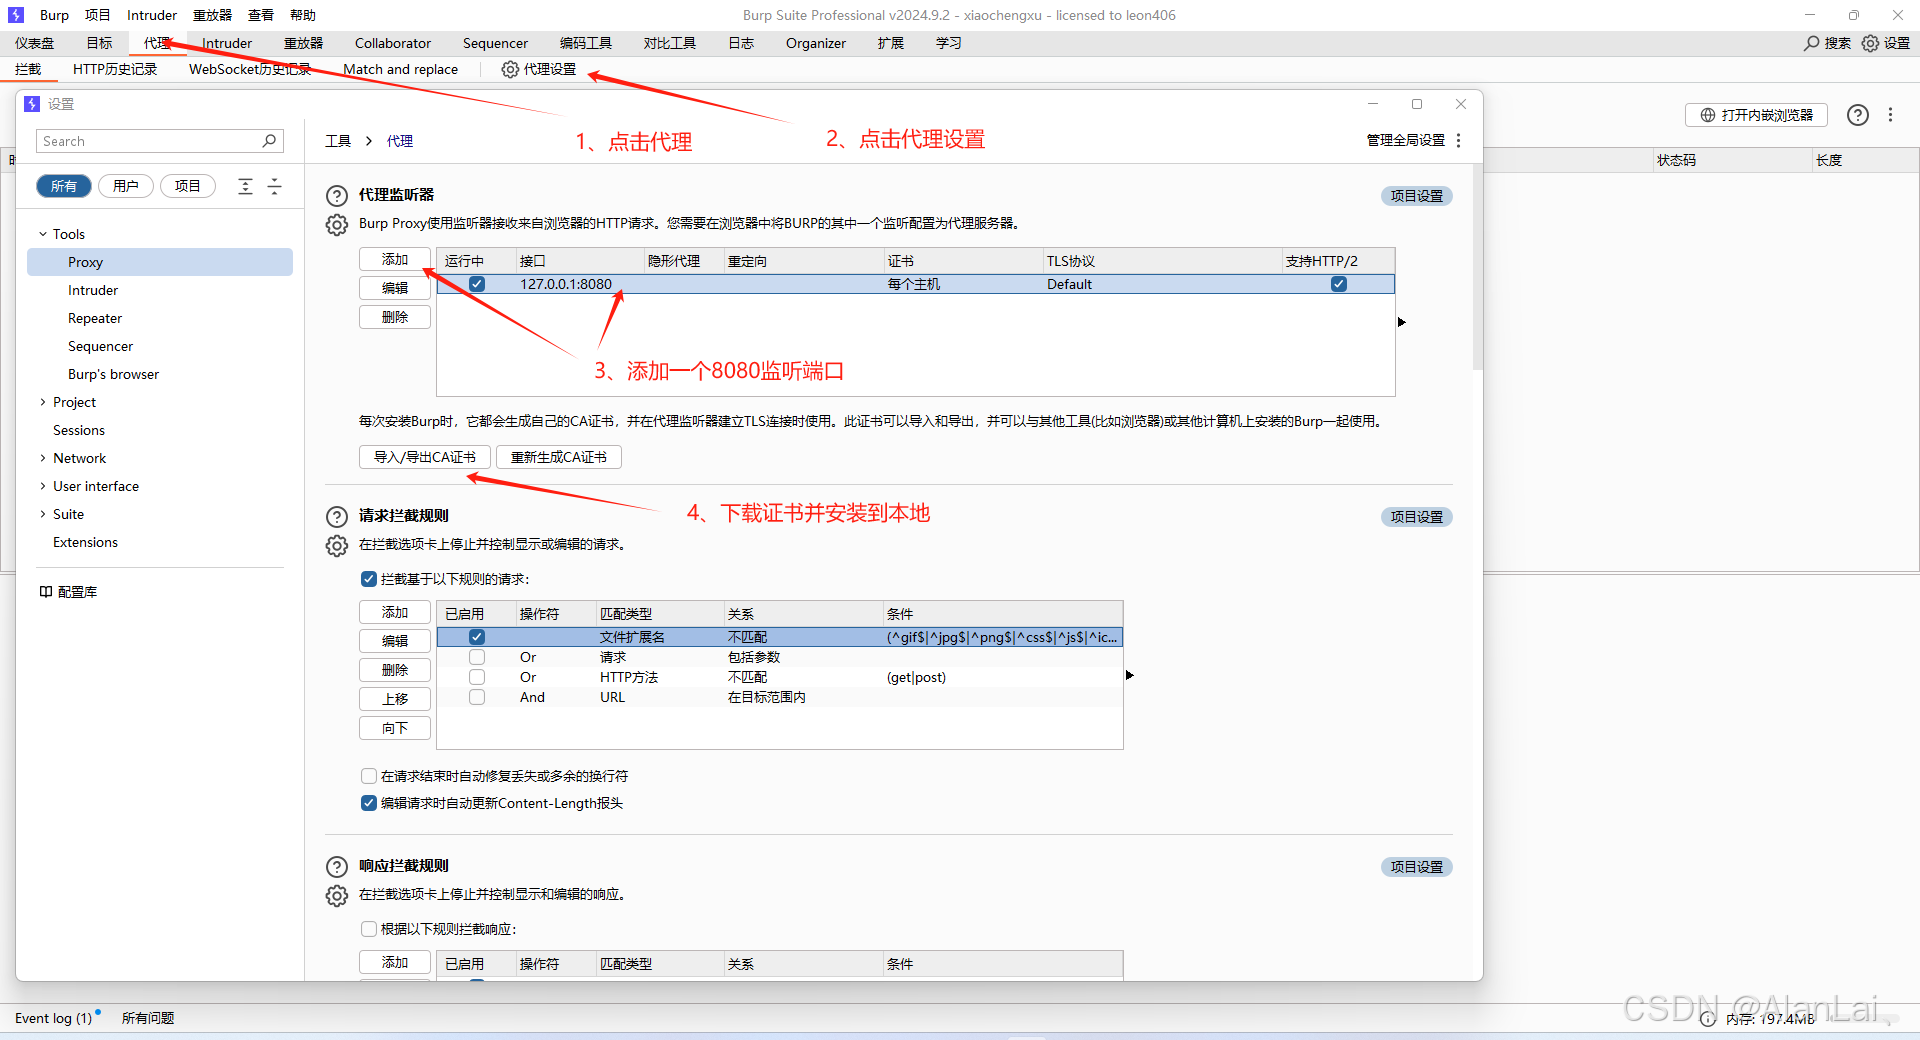Click the settings Search input field
The height and width of the screenshot is (1040, 1920).
coord(160,141)
